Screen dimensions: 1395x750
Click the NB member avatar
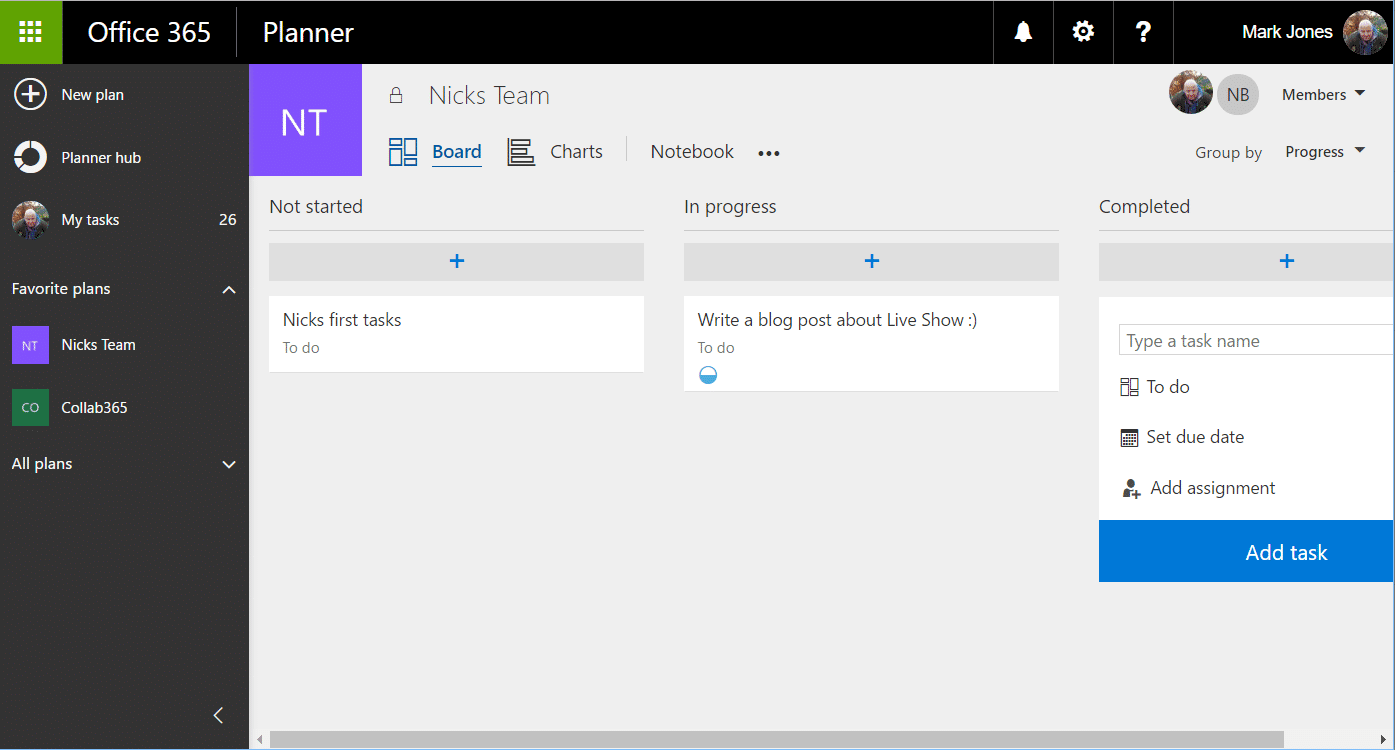point(1238,94)
